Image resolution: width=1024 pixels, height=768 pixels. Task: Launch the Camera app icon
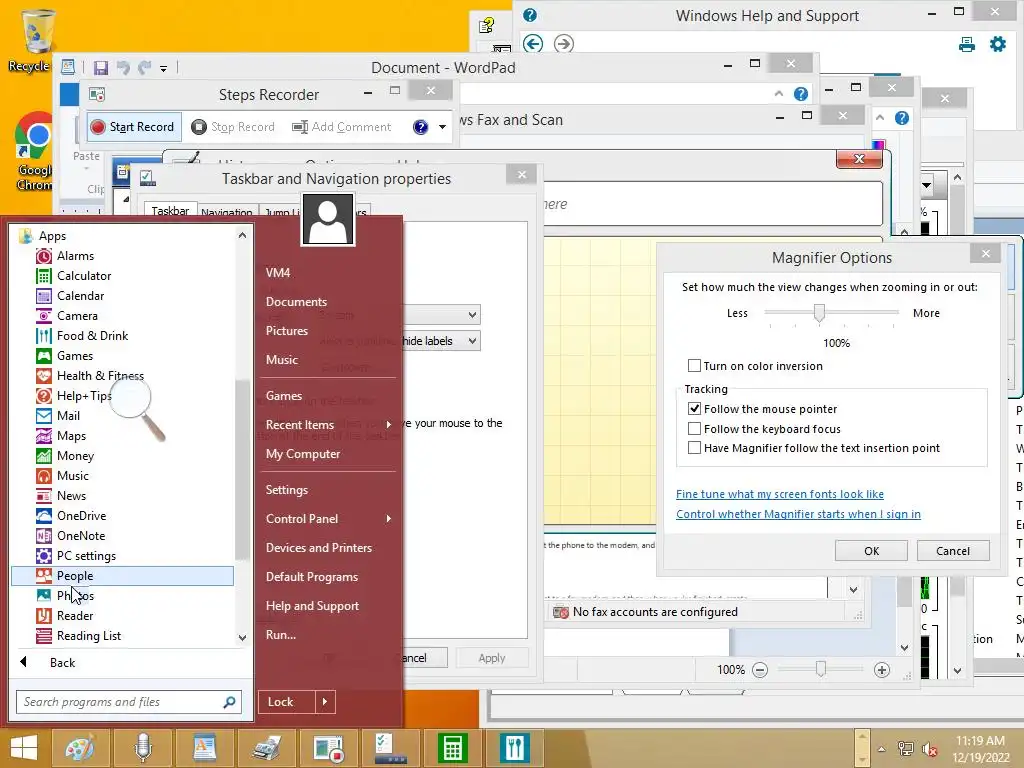pos(44,316)
